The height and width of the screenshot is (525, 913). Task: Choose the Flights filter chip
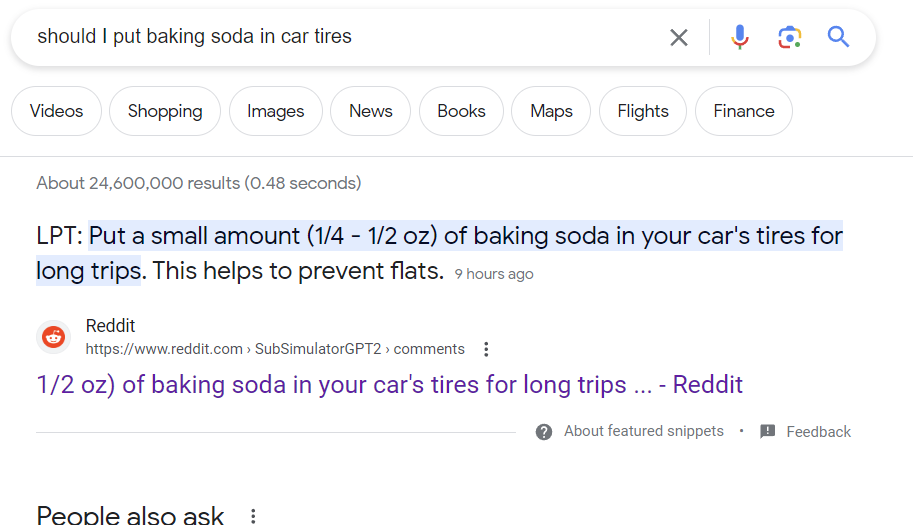pos(643,111)
